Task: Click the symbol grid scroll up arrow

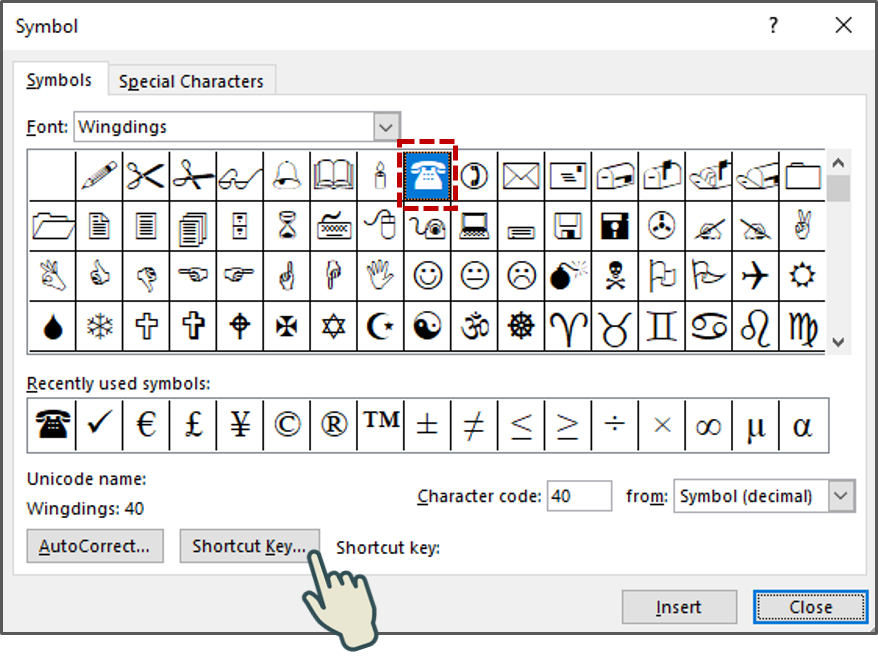Action: tap(838, 163)
